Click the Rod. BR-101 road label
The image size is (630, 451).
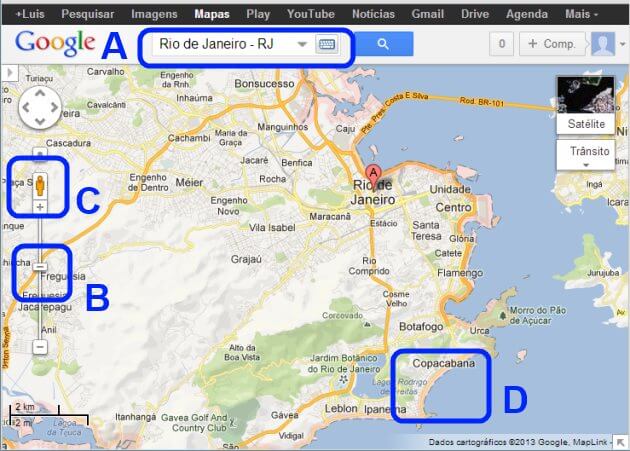[481, 102]
